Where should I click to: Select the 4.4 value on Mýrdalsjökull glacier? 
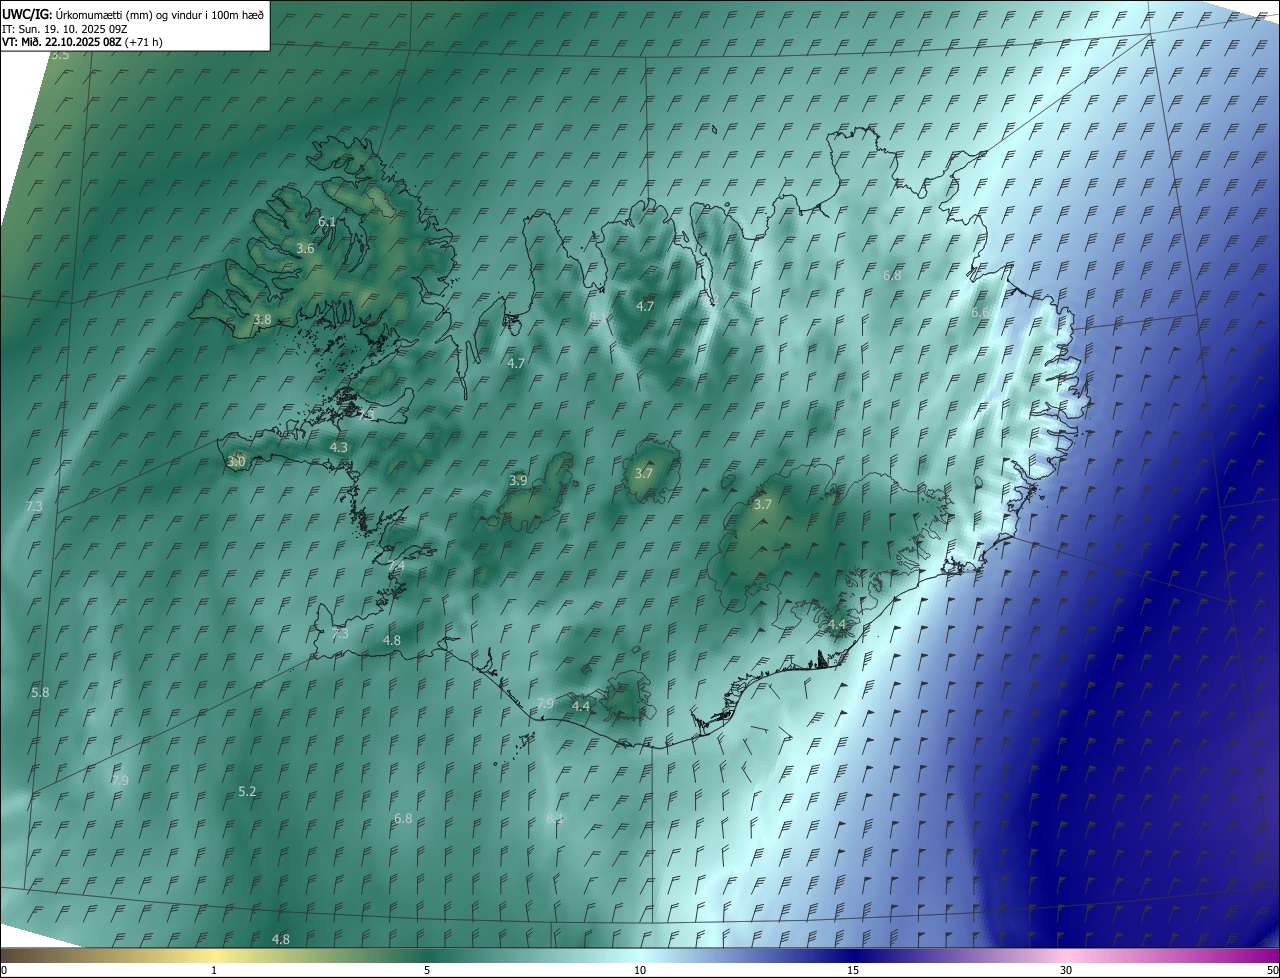(x=580, y=706)
